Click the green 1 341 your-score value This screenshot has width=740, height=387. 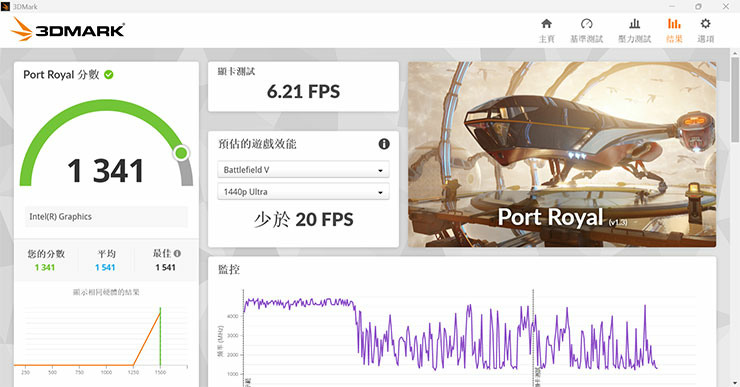click(45, 268)
